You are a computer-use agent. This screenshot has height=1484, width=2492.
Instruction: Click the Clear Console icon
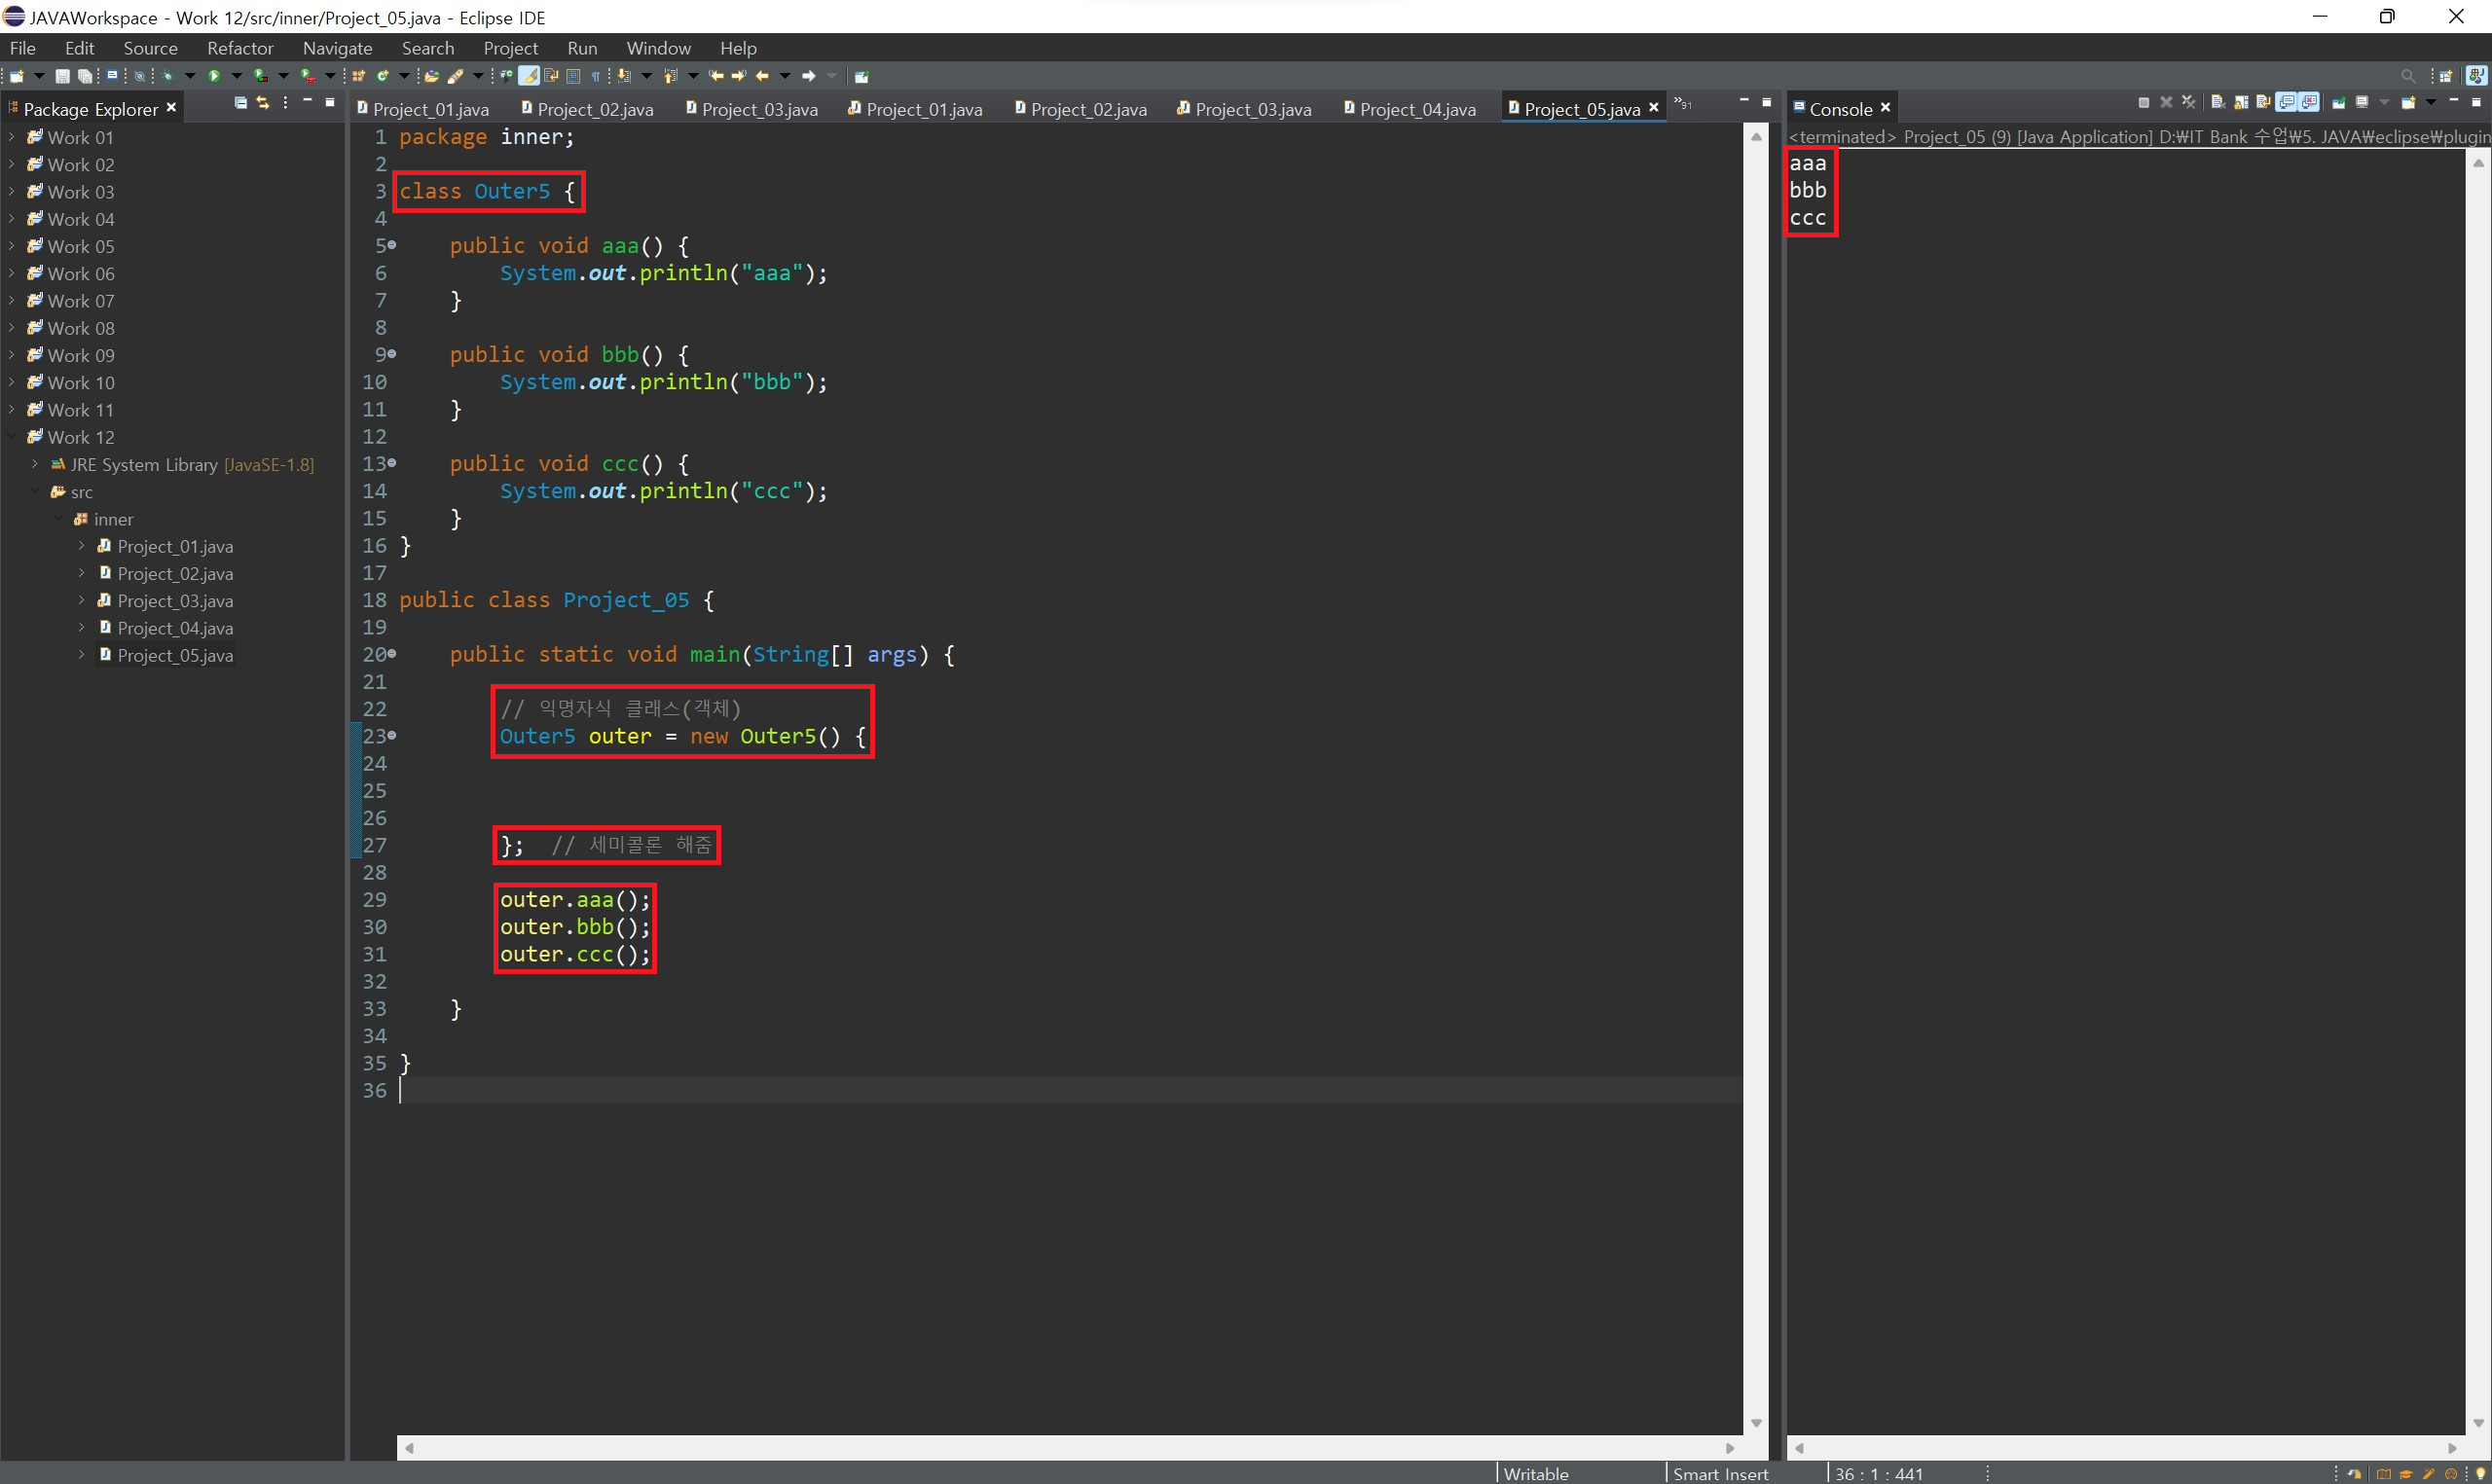tap(2218, 102)
